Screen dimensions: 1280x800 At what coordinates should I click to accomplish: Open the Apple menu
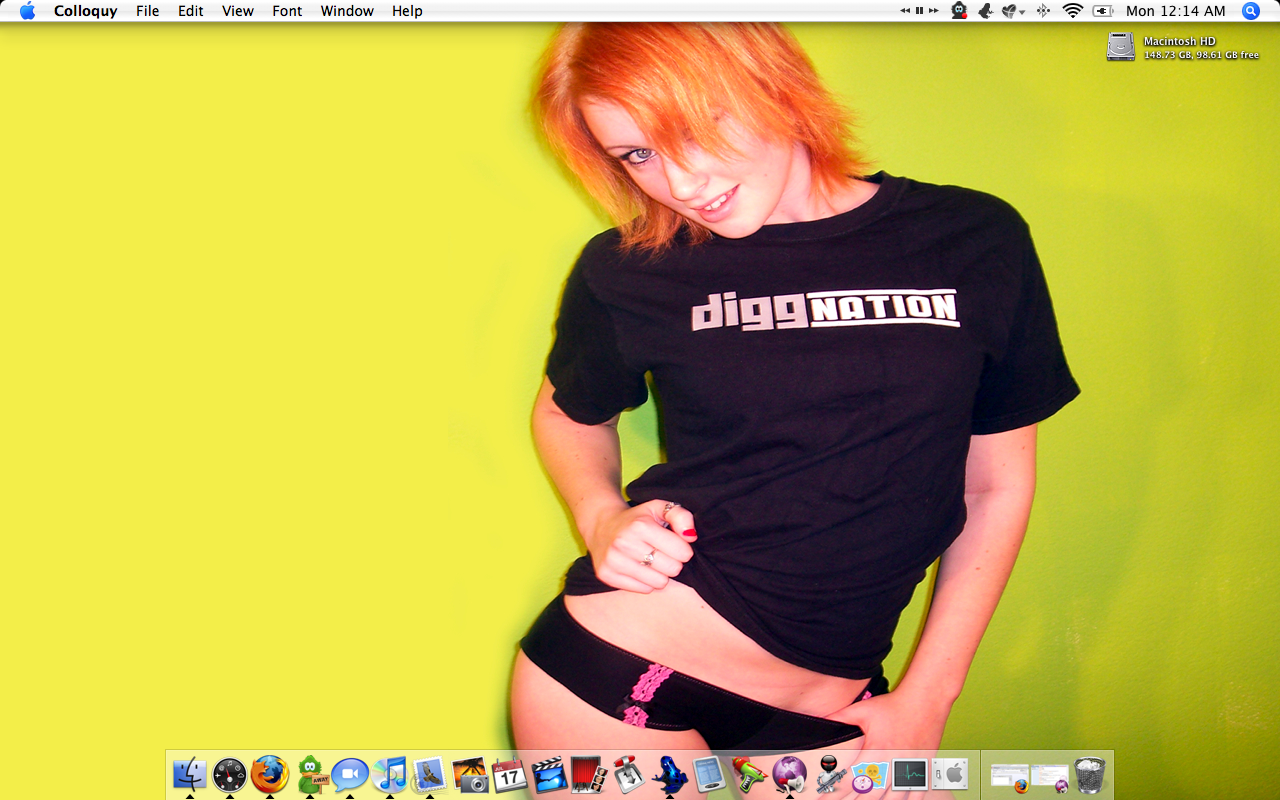(27, 11)
